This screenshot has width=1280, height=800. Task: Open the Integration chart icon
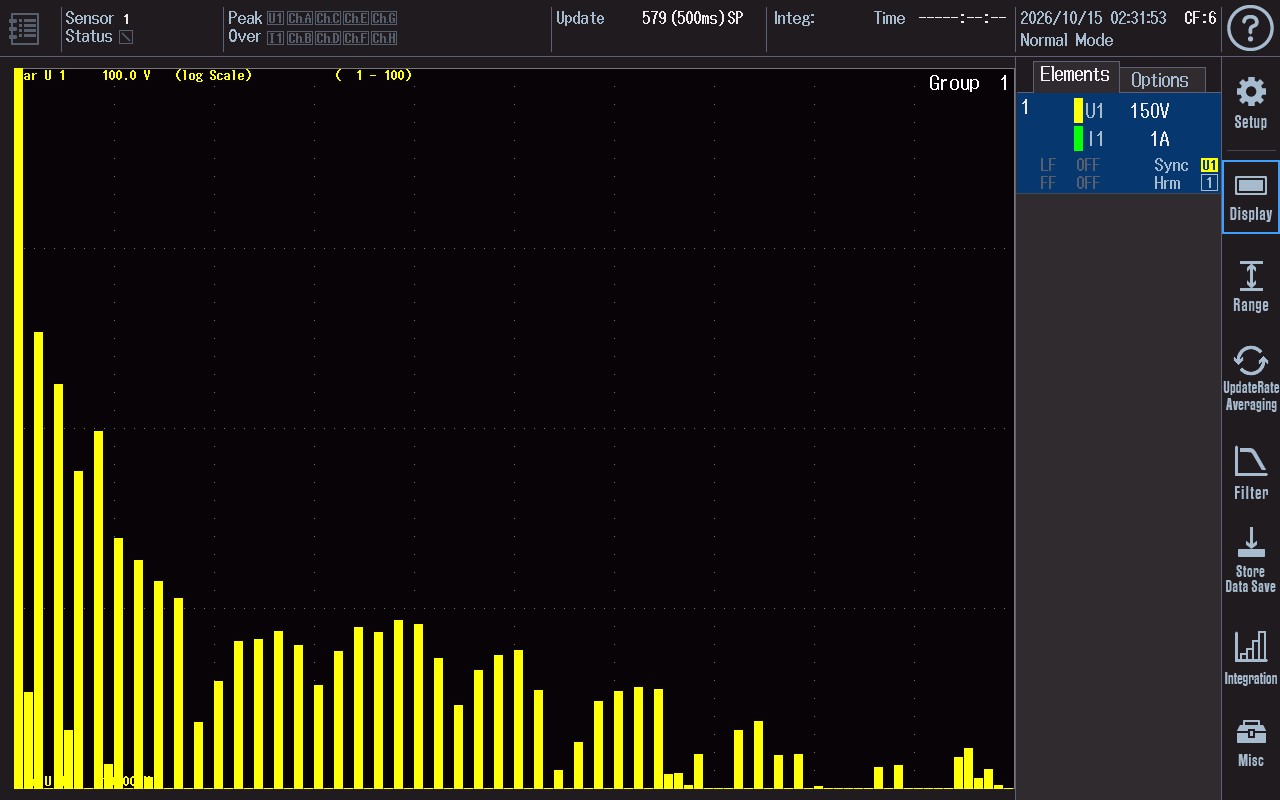(x=1250, y=659)
